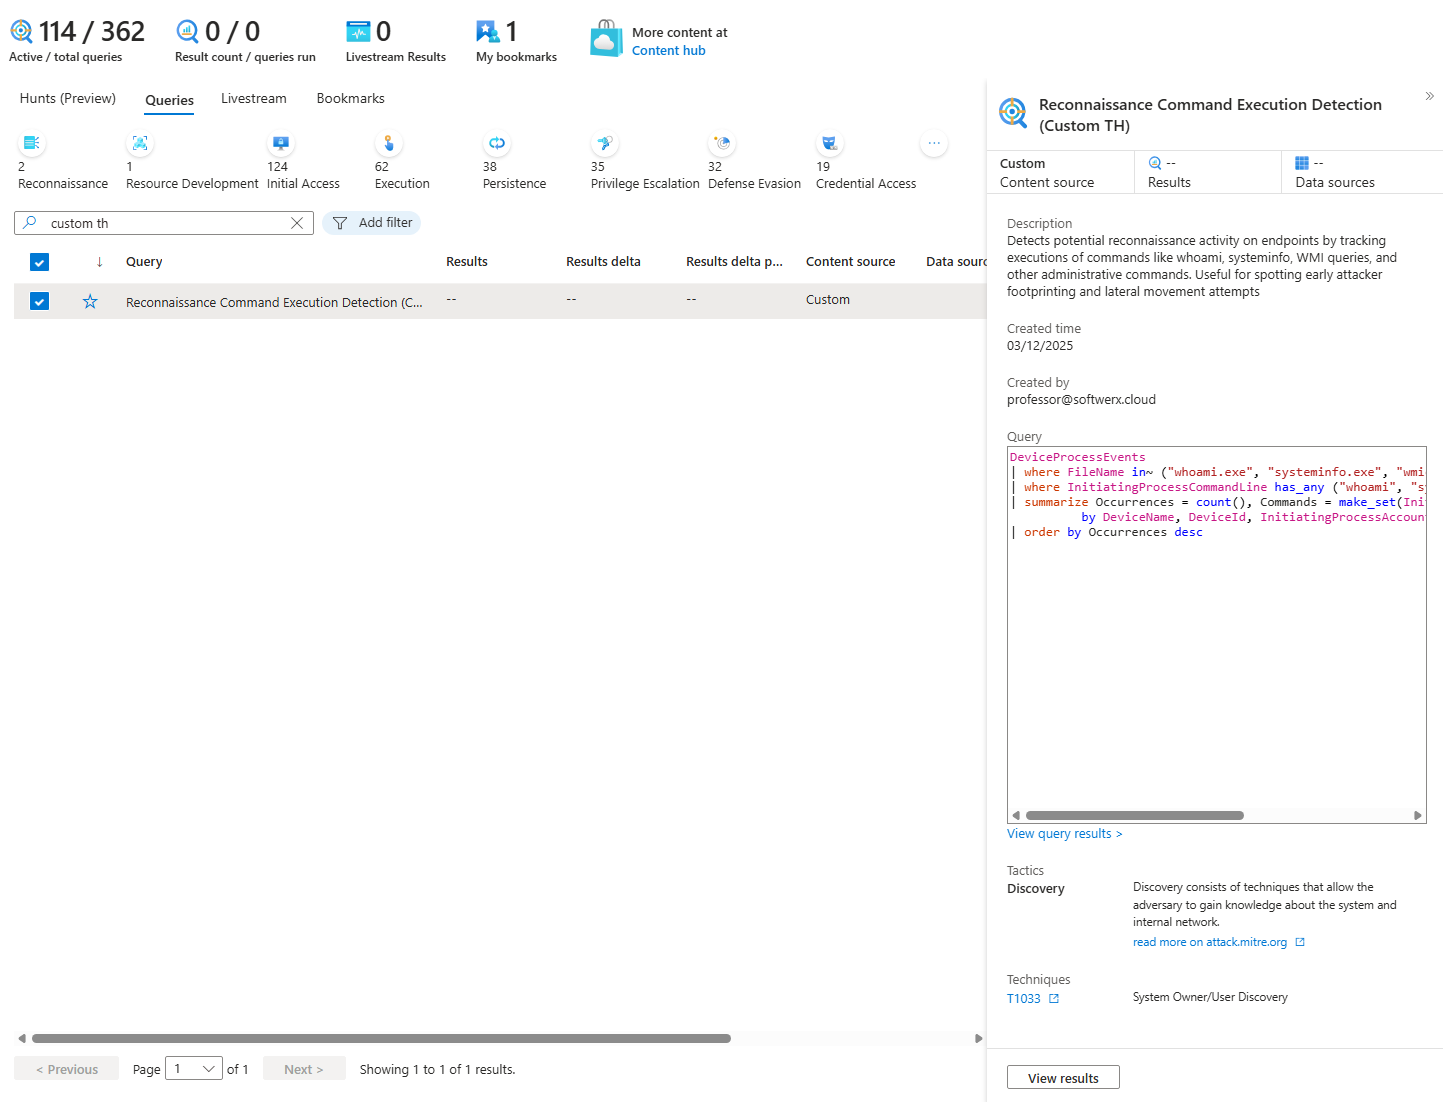Sort by the Results column header

[467, 262]
